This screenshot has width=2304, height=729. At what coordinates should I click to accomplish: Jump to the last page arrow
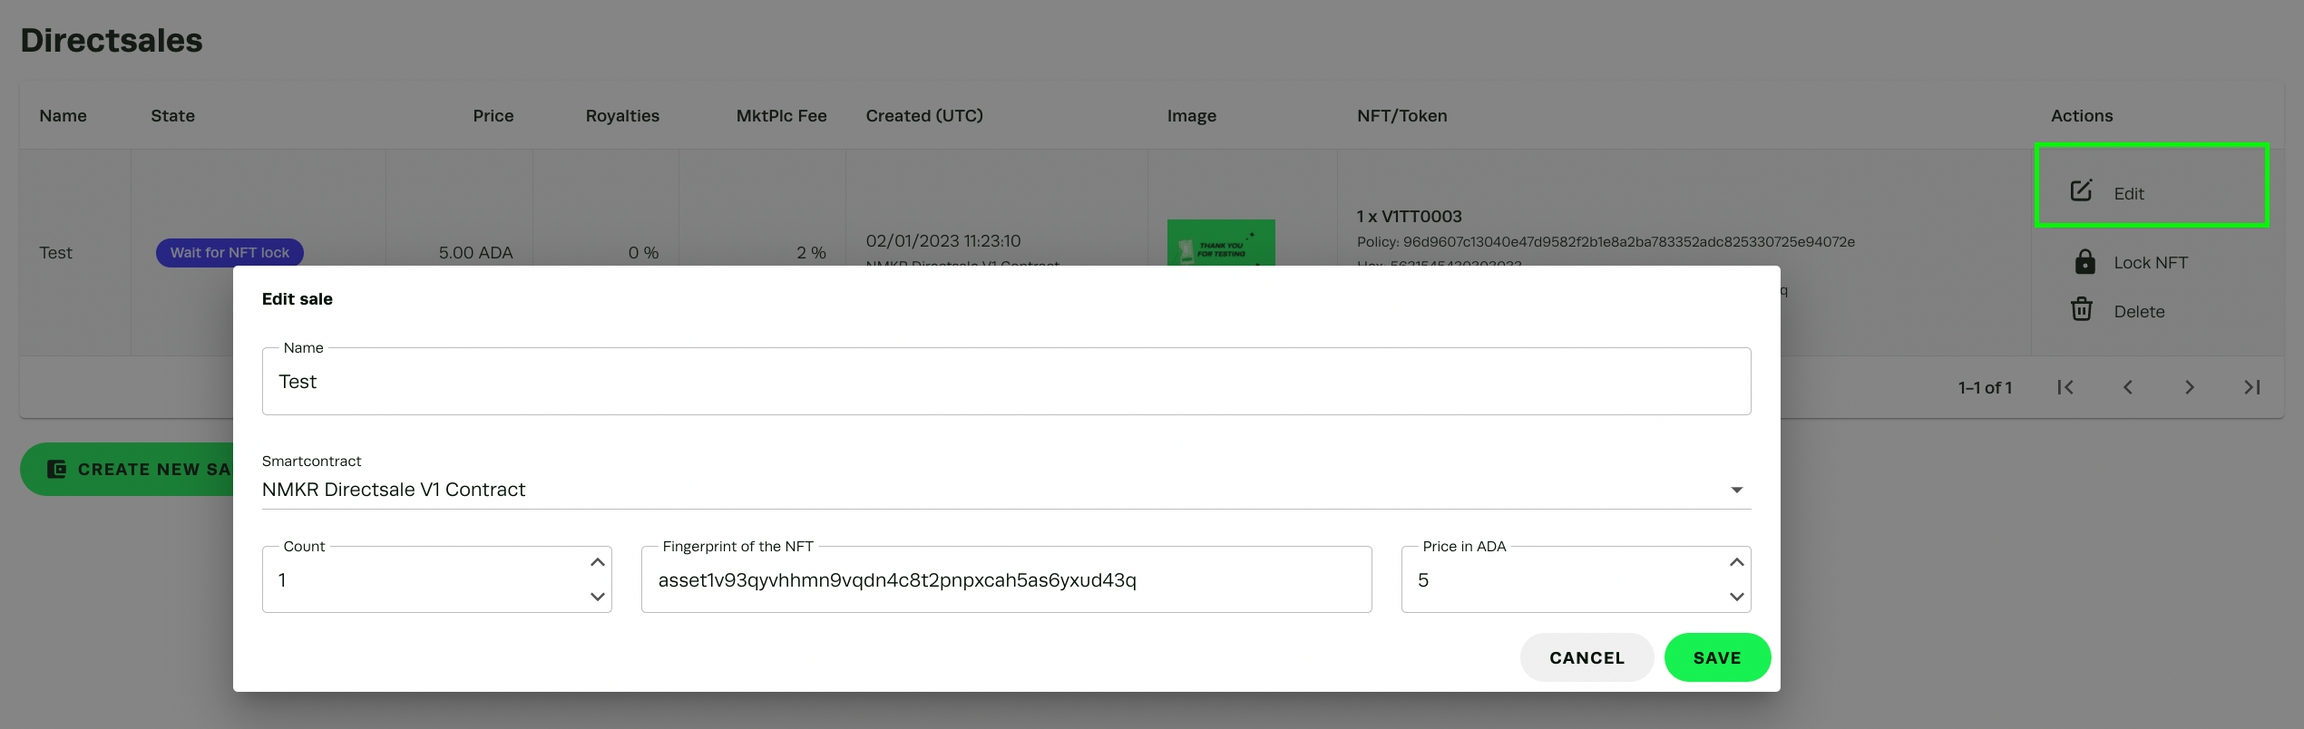[x=2251, y=387]
